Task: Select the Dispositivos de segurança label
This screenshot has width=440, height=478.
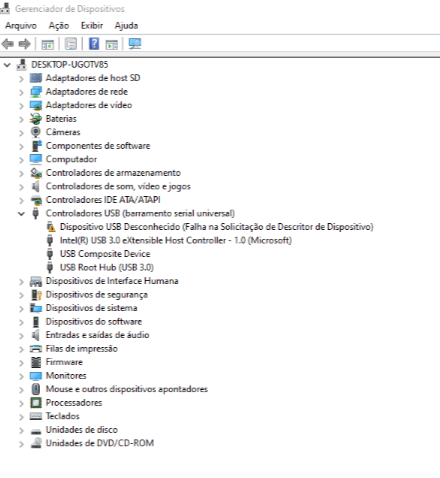Action: [x=97, y=295]
